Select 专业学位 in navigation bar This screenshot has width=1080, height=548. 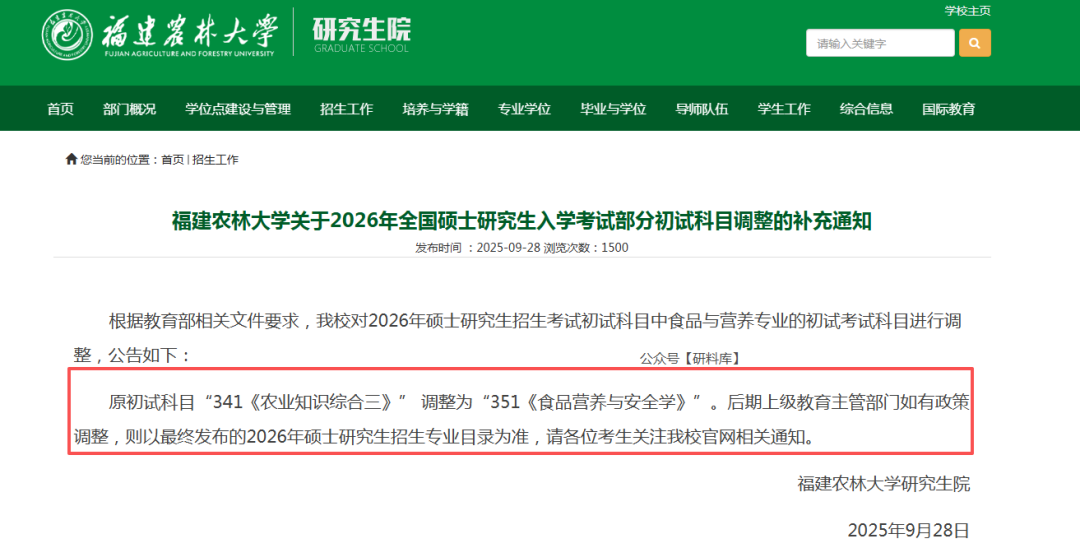pyautogui.click(x=524, y=109)
